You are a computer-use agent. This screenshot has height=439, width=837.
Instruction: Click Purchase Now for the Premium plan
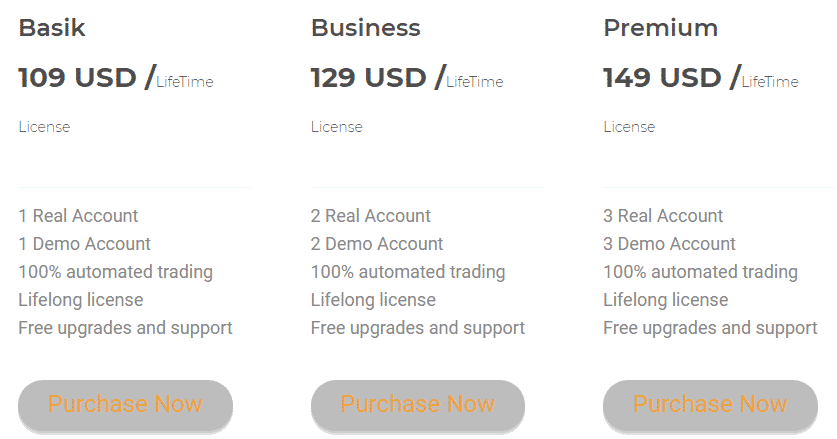coord(710,404)
